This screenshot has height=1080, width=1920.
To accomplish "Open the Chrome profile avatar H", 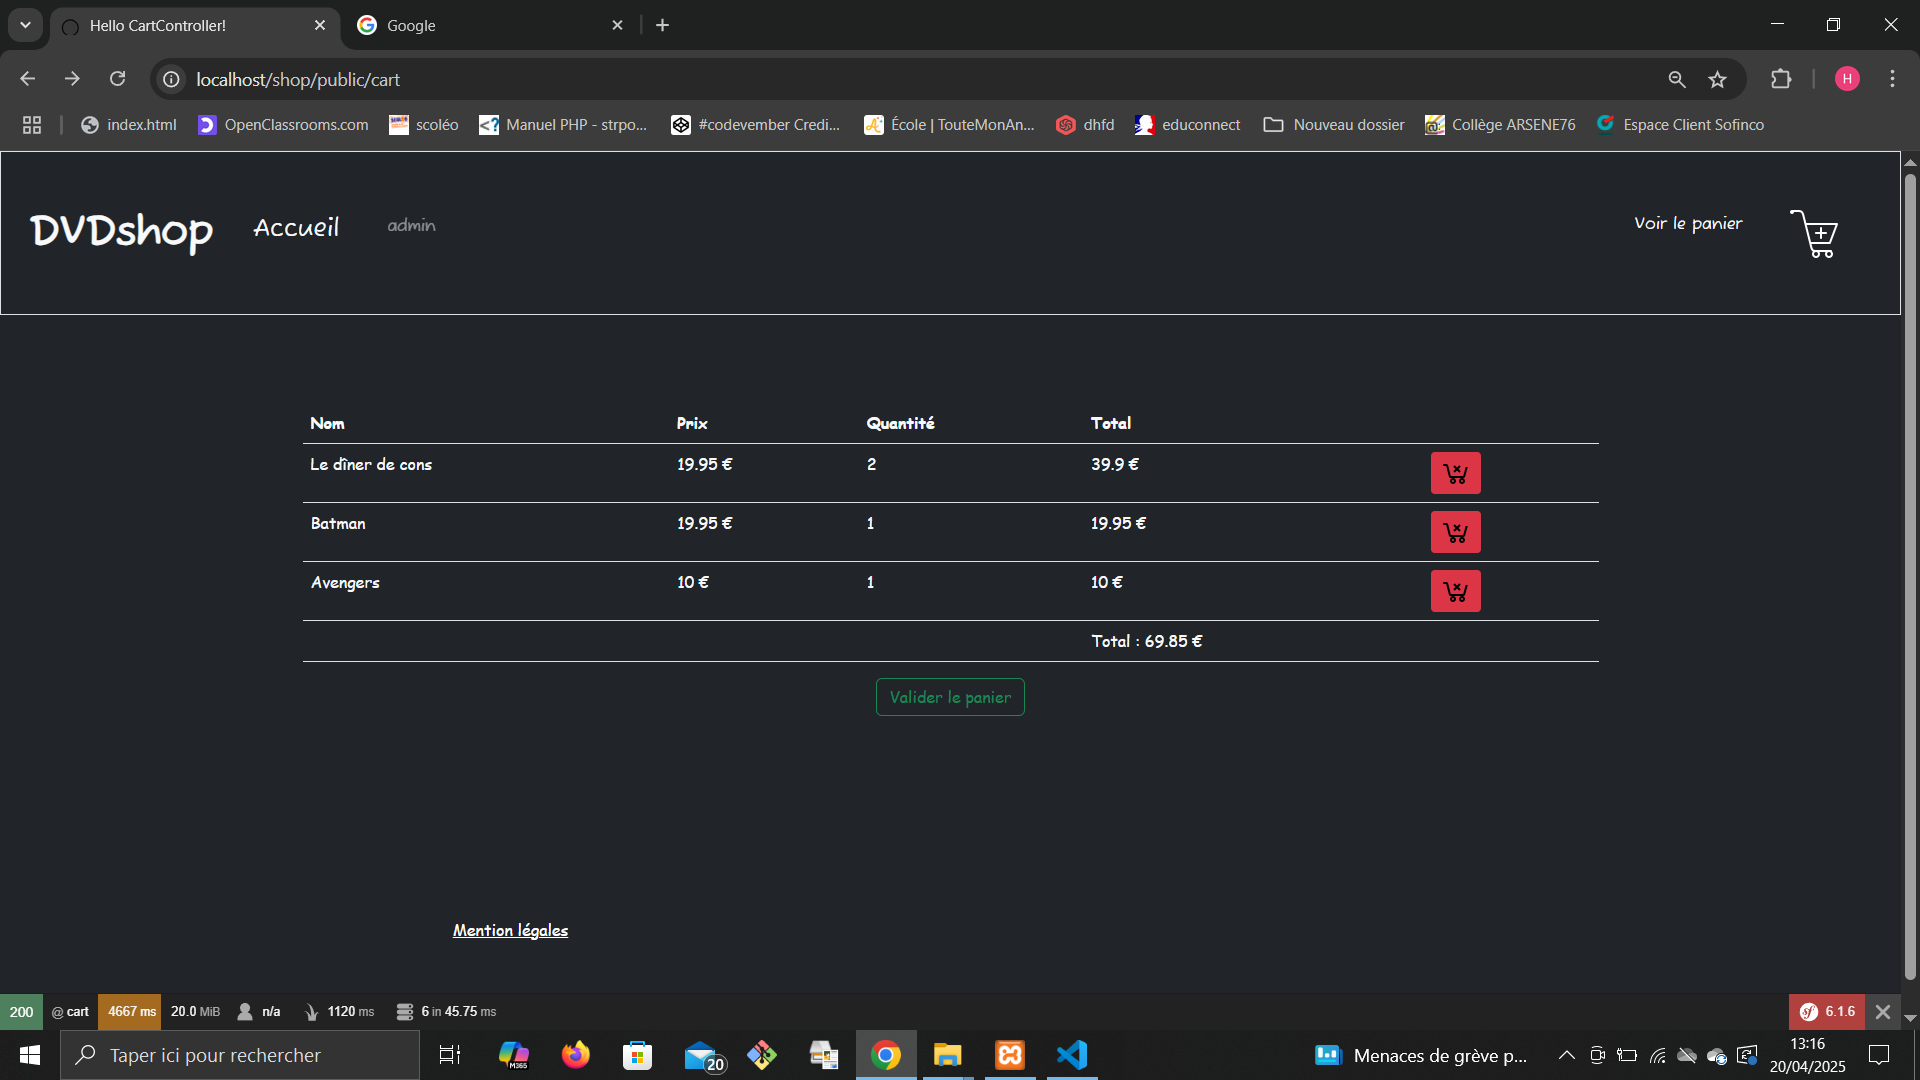I will point(1847,79).
